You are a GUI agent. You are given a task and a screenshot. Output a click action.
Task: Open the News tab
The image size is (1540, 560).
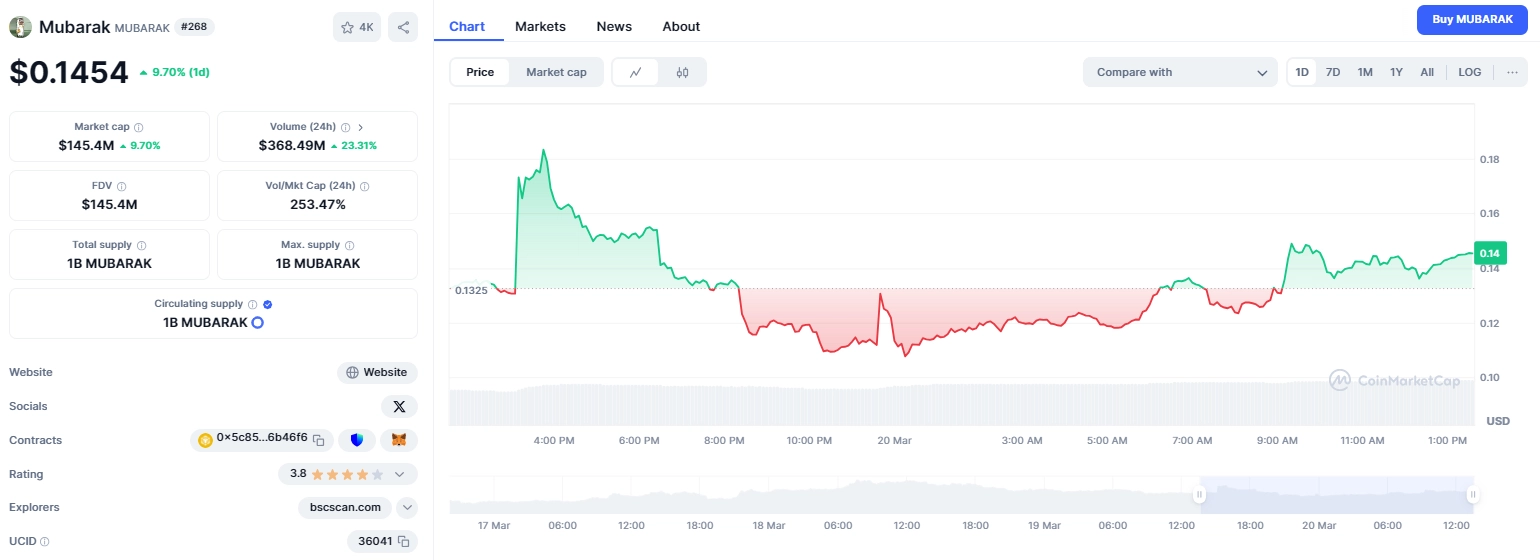[x=614, y=26]
